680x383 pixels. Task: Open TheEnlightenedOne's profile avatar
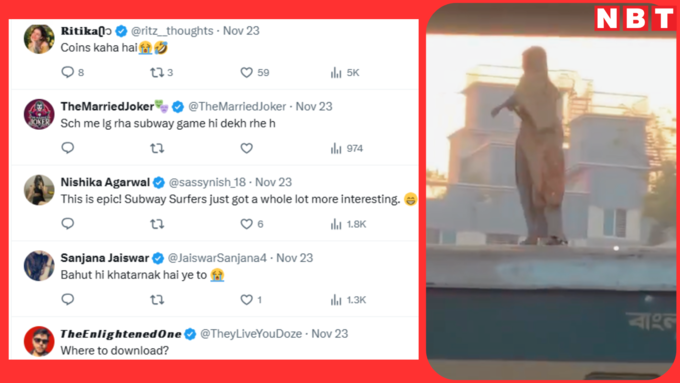pos(39,341)
